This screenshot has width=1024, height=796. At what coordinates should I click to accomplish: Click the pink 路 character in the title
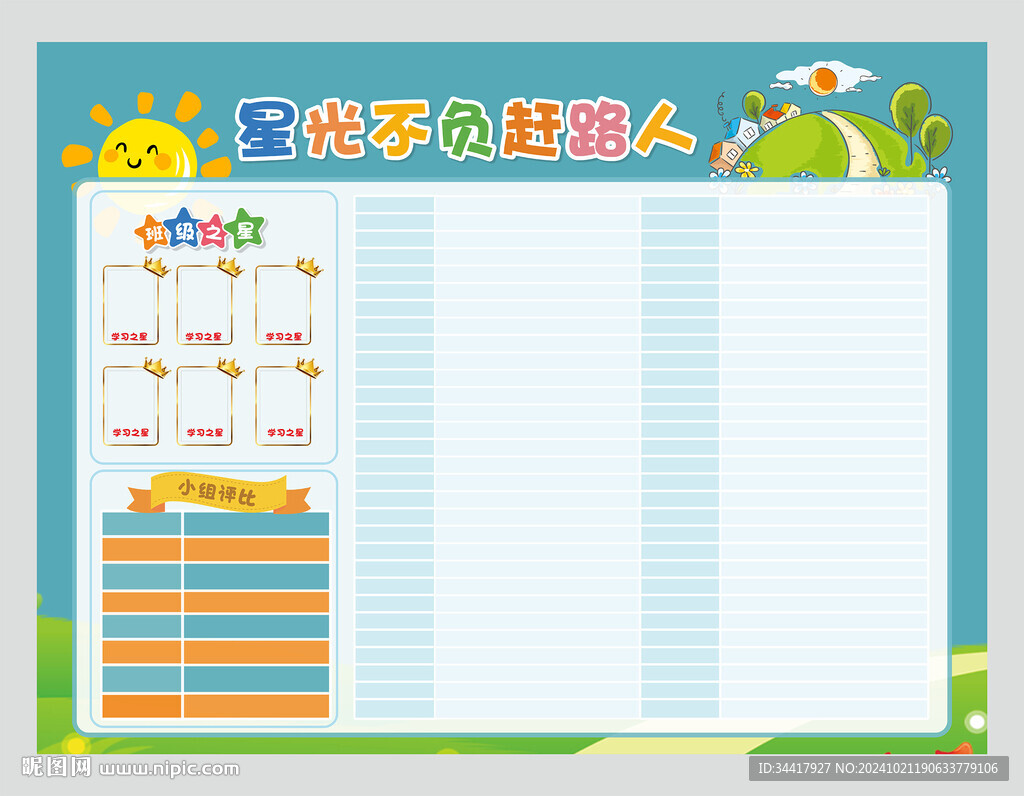(x=599, y=129)
